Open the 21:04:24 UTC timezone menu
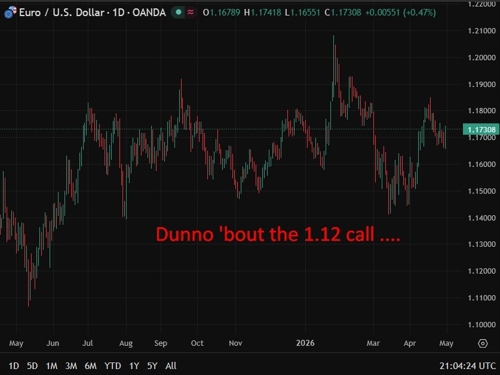 (467, 366)
